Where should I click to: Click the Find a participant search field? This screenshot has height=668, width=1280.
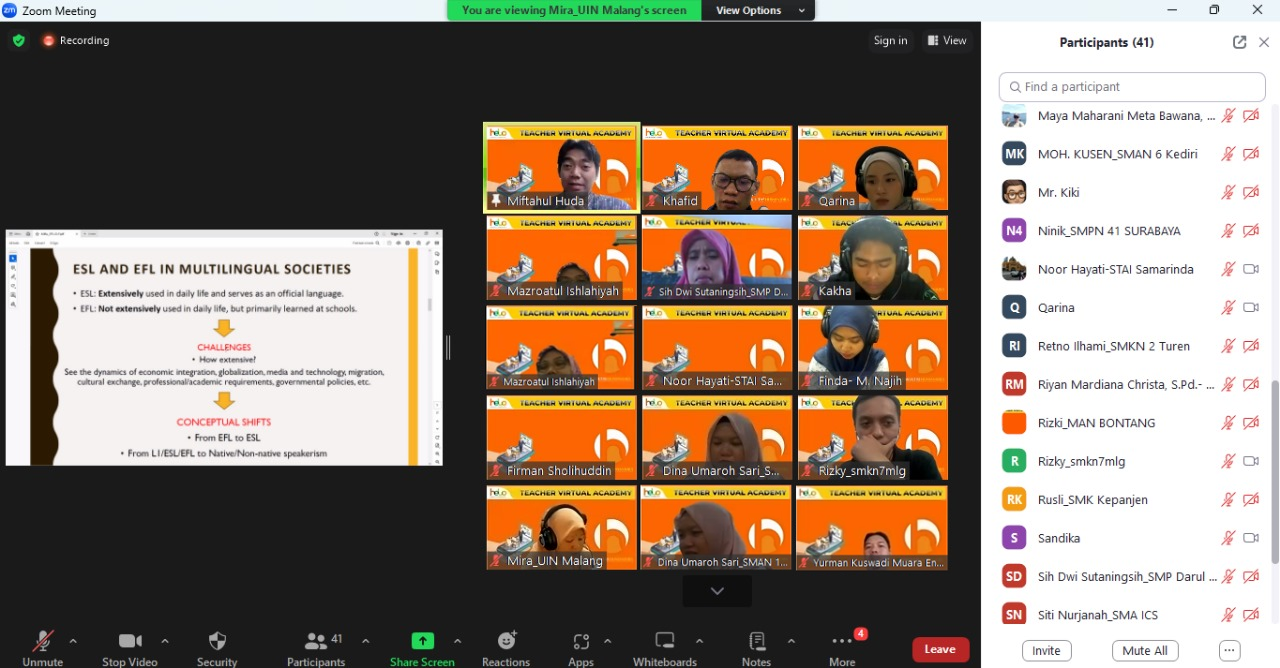1132,87
